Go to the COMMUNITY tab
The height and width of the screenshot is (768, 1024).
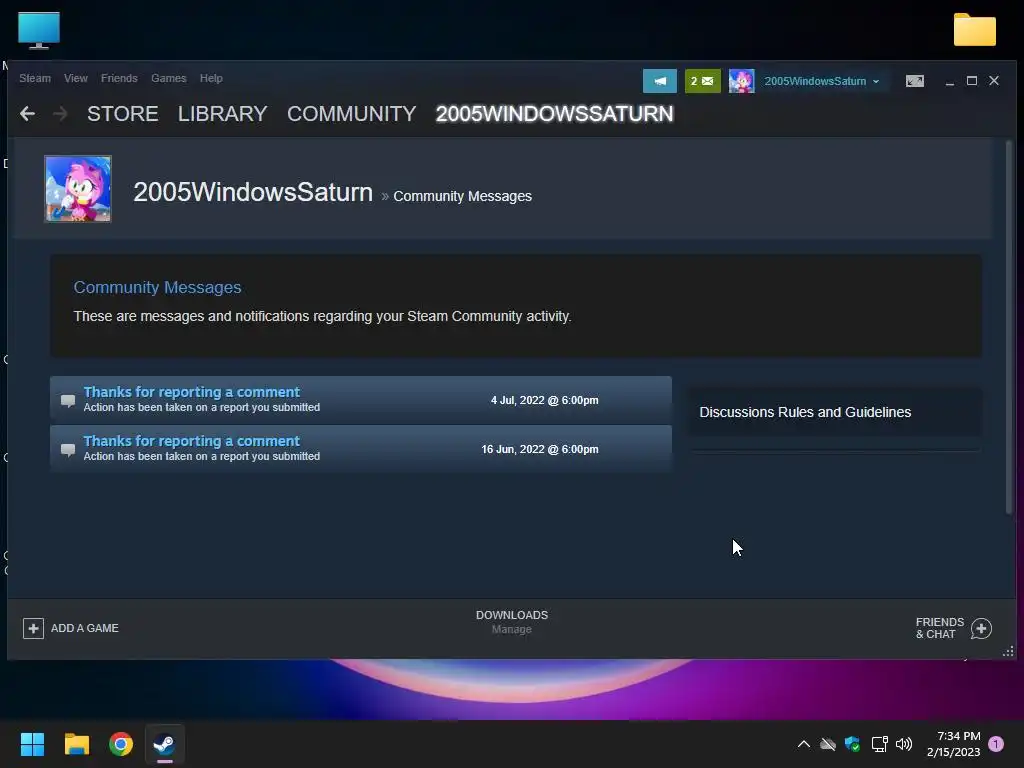pos(351,114)
